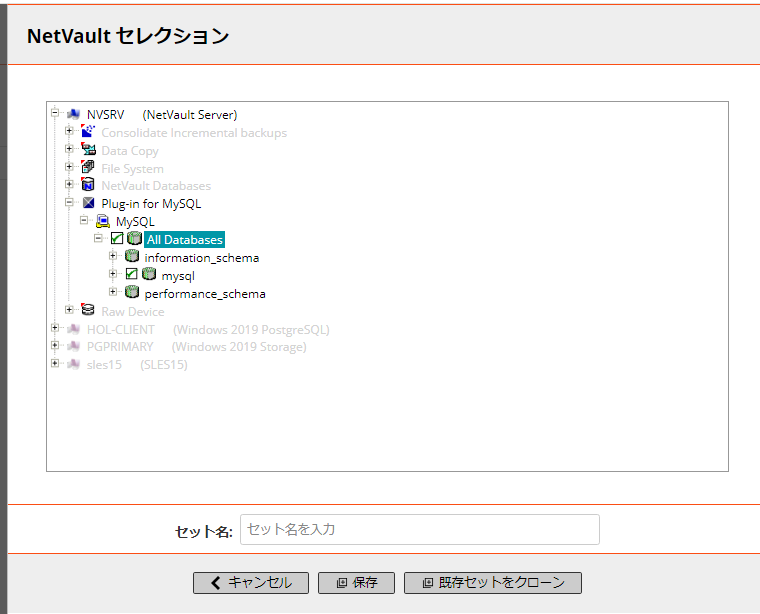Click the 既存セットをクローン button
Viewport: 760px width, 614px height.
(492, 583)
